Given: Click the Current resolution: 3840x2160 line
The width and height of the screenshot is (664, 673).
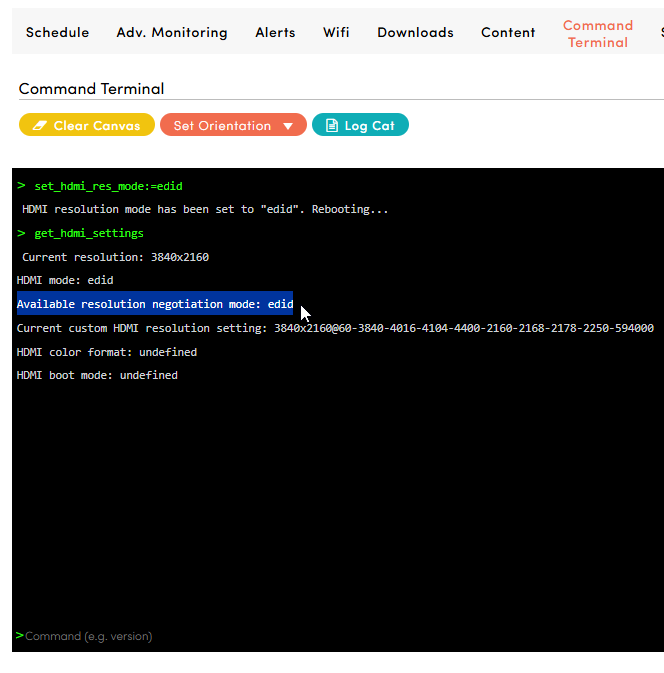Looking at the screenshot, I should (115, 257).
